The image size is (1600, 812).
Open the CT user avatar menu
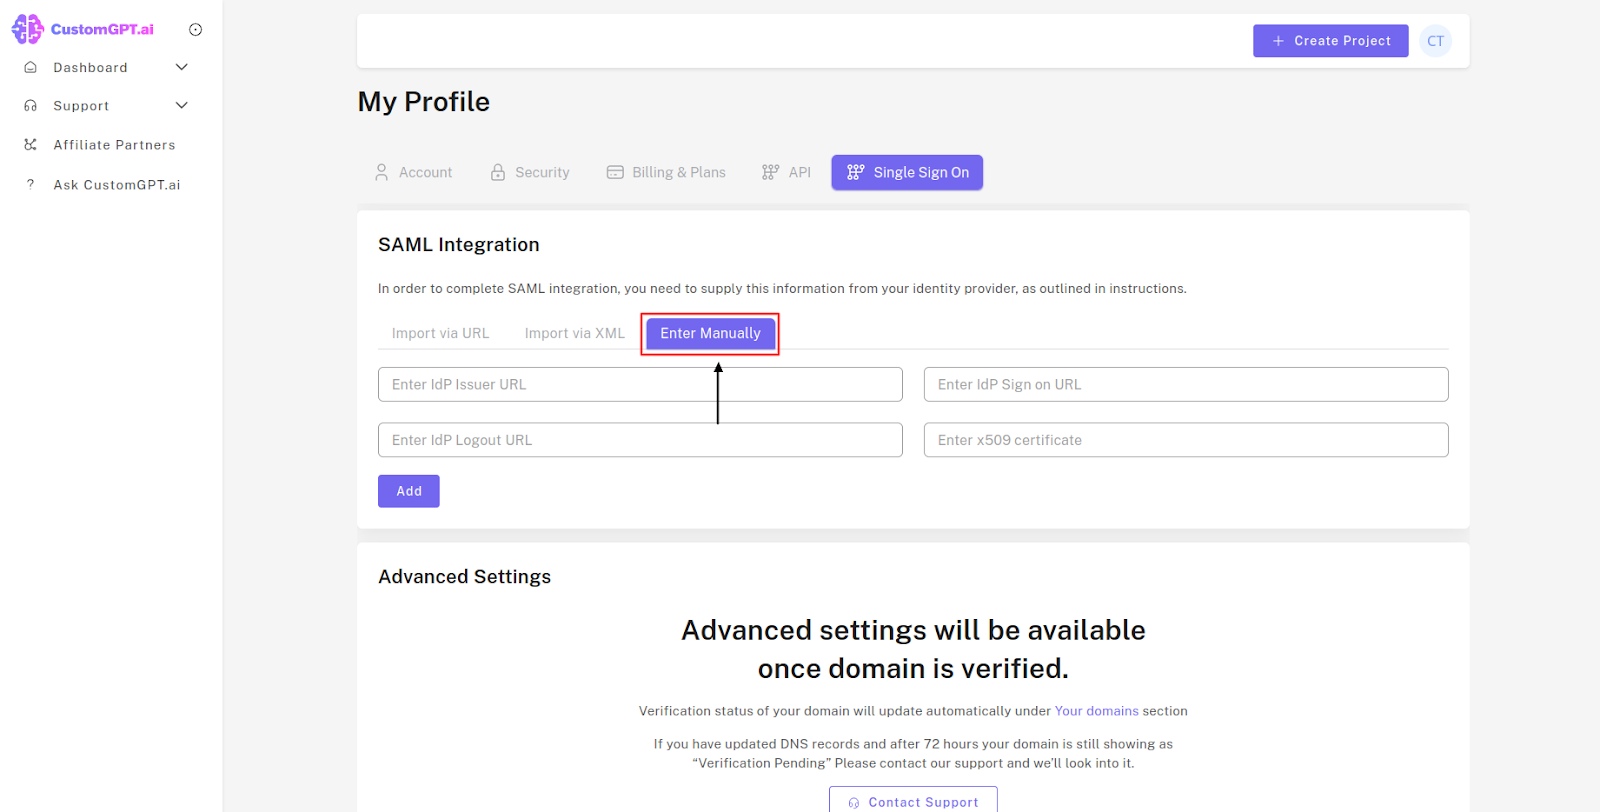tap(1435, 41)
